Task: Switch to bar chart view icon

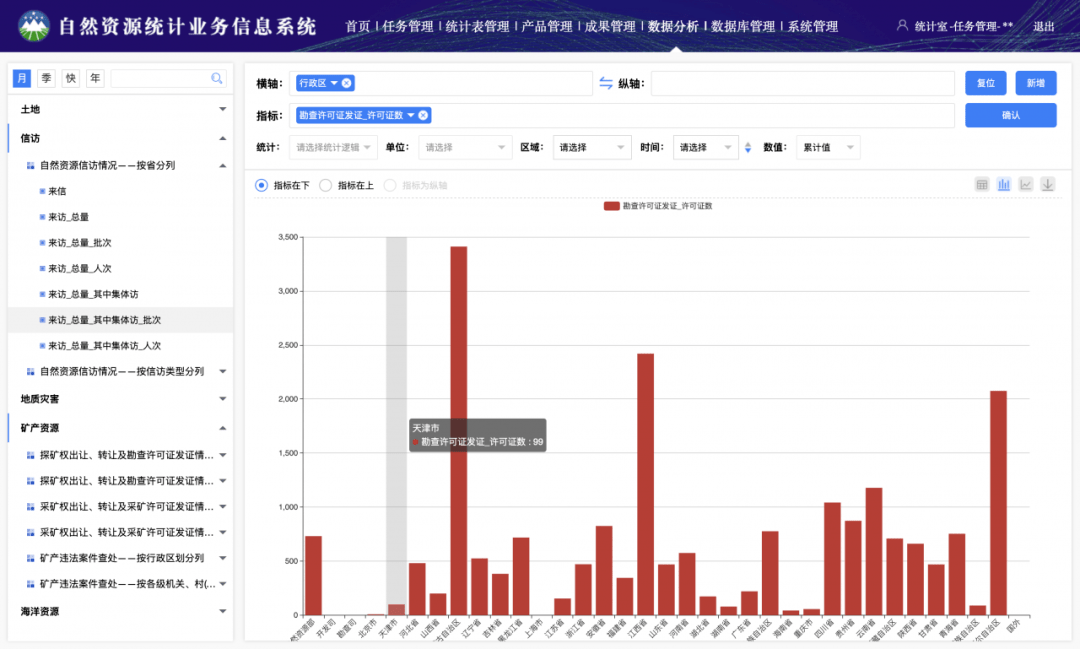Action: coord(1004,185)
